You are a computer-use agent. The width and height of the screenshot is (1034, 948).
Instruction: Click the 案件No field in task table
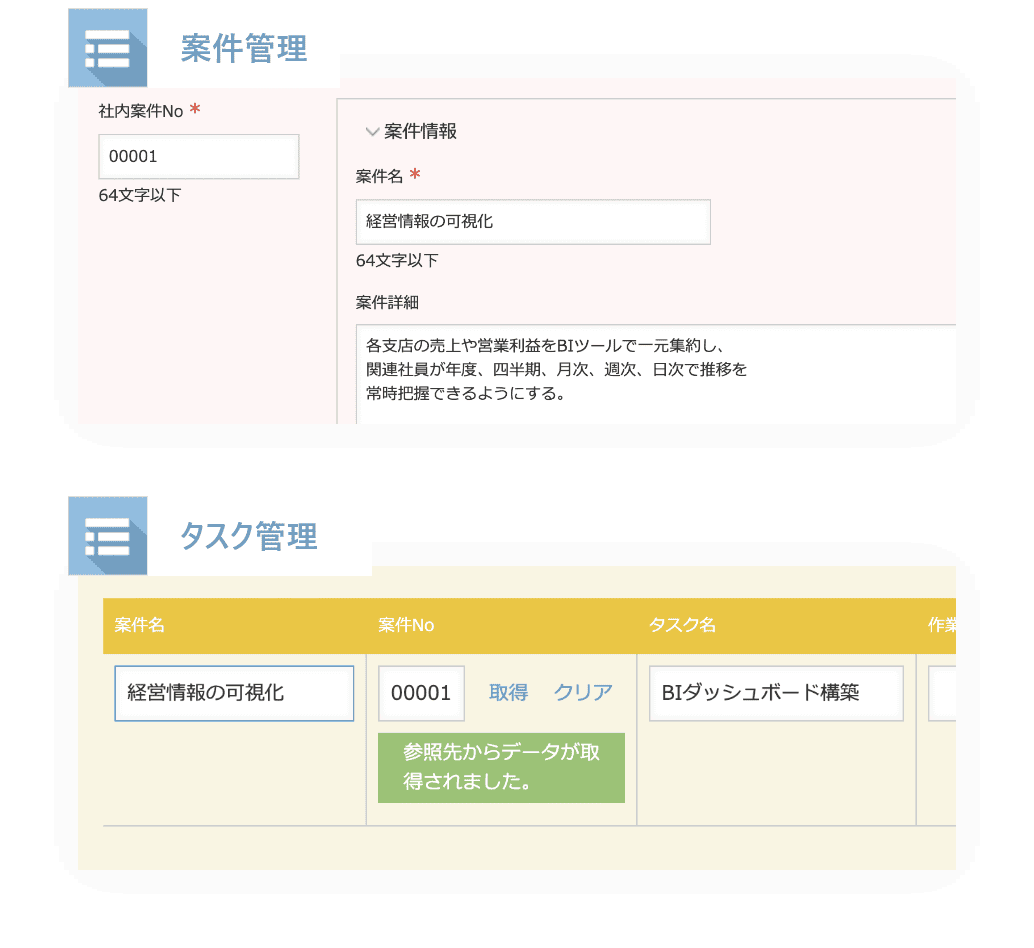(421, 693)
